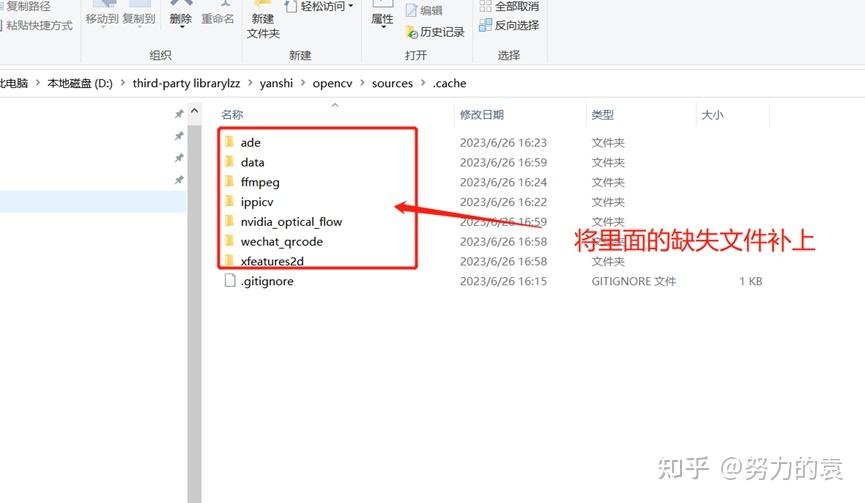Click the highlighted item in navigation pane
Image resolution: width=865 pixels, height=503 pixels.
pyautogui.click(x=93, y=201)
